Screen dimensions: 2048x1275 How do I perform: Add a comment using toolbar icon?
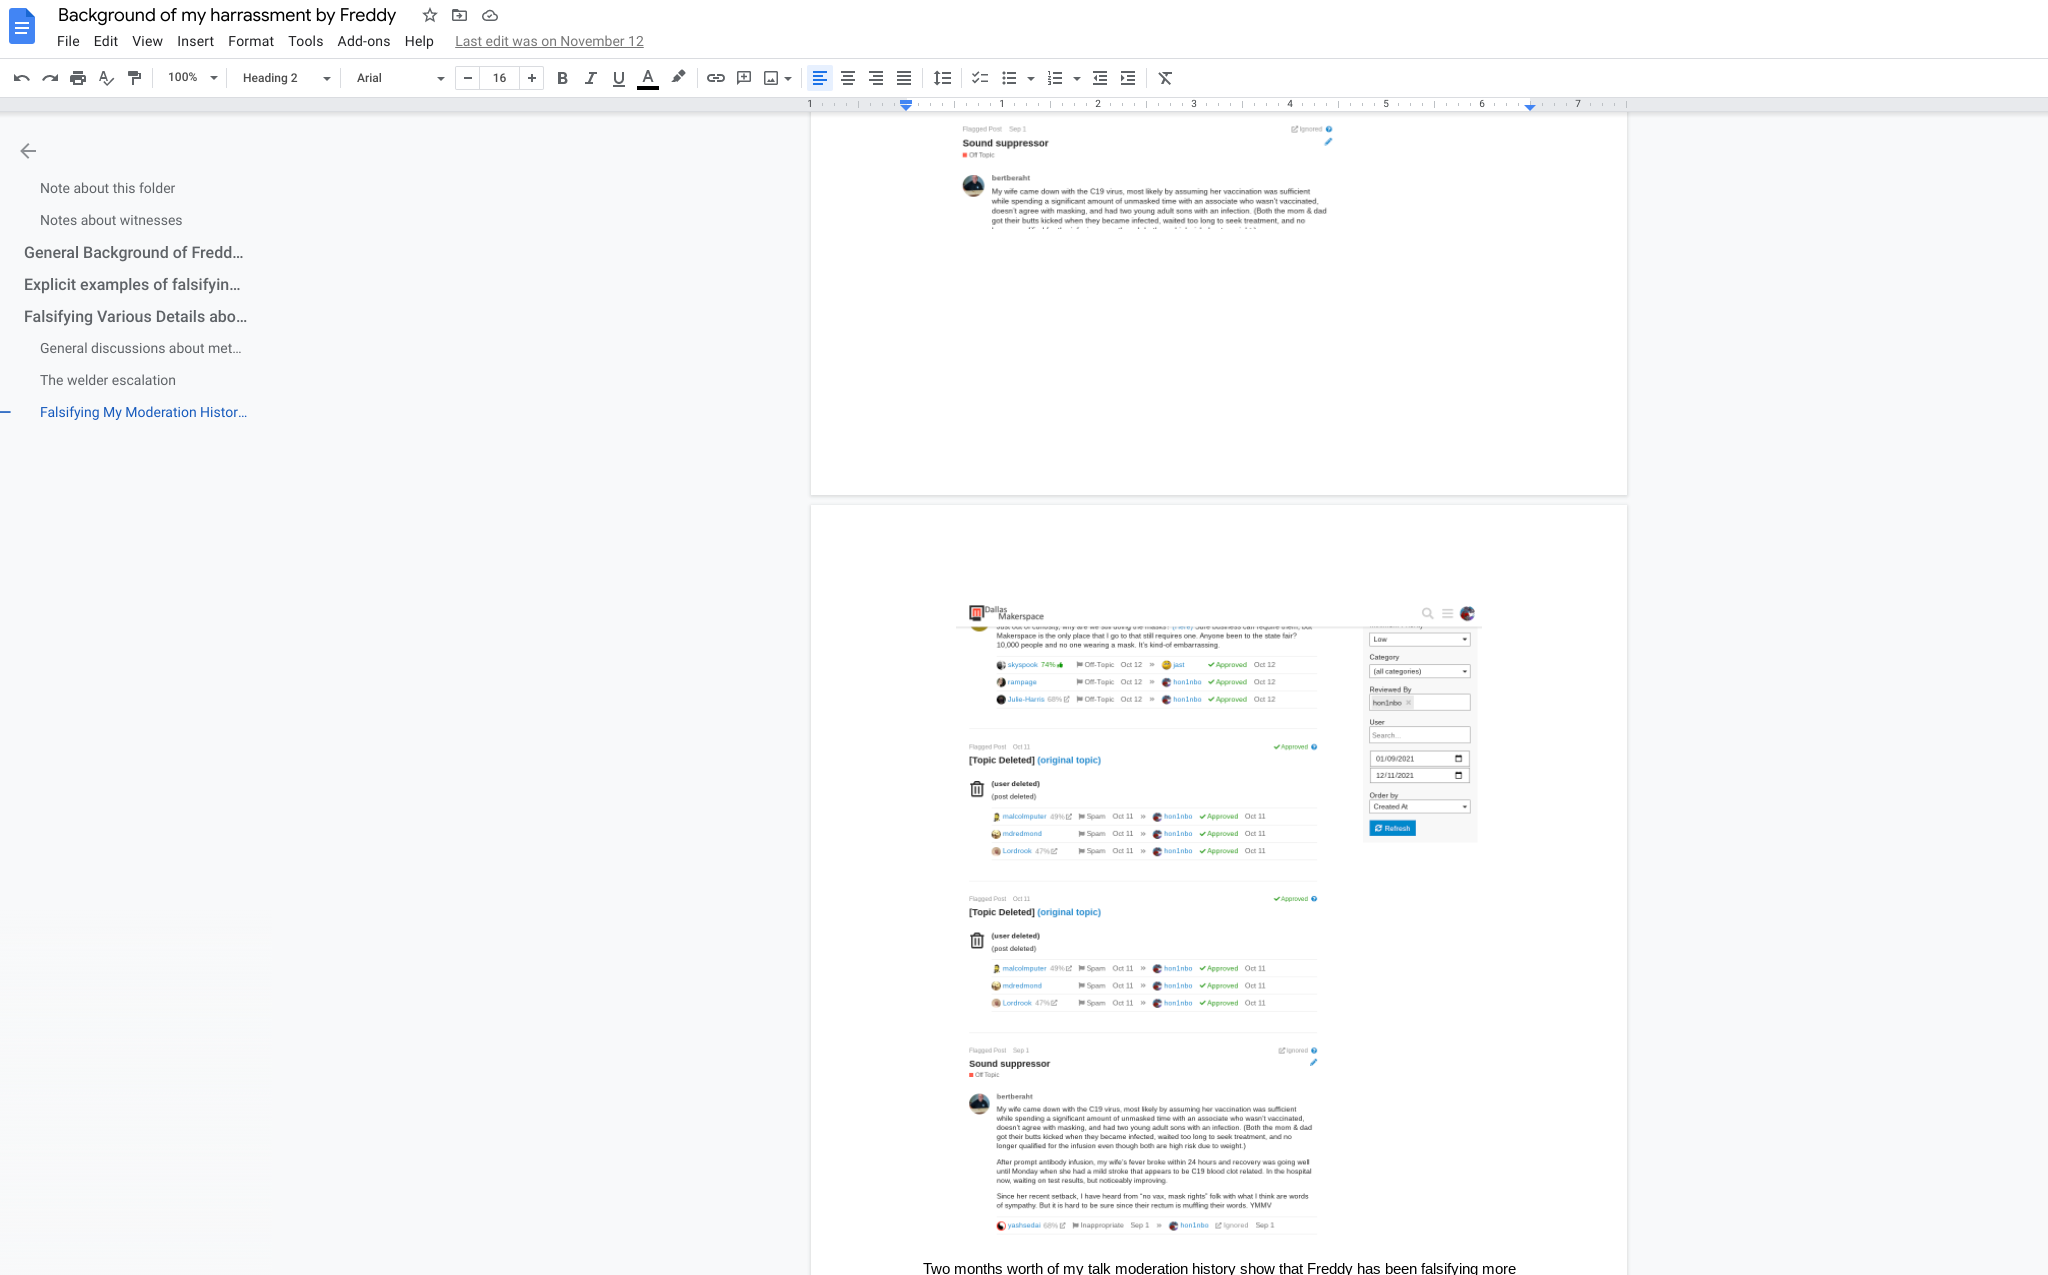(x=743, y=78)
